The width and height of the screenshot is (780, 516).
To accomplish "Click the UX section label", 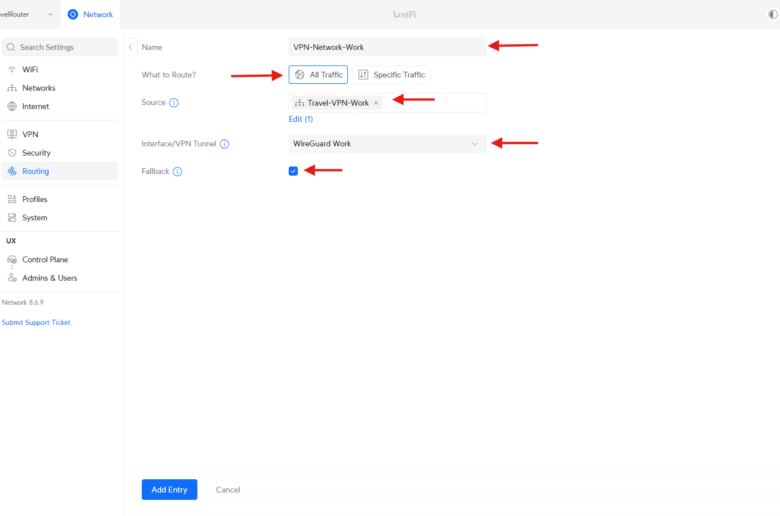I will (x=11, y=240).
